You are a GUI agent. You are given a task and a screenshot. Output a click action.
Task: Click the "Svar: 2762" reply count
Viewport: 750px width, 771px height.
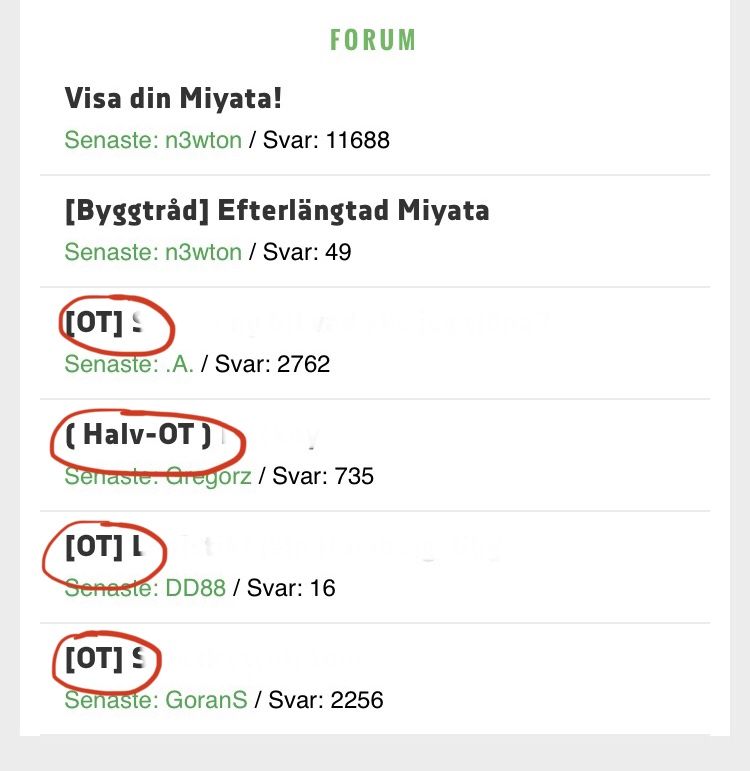coord(272,364)
